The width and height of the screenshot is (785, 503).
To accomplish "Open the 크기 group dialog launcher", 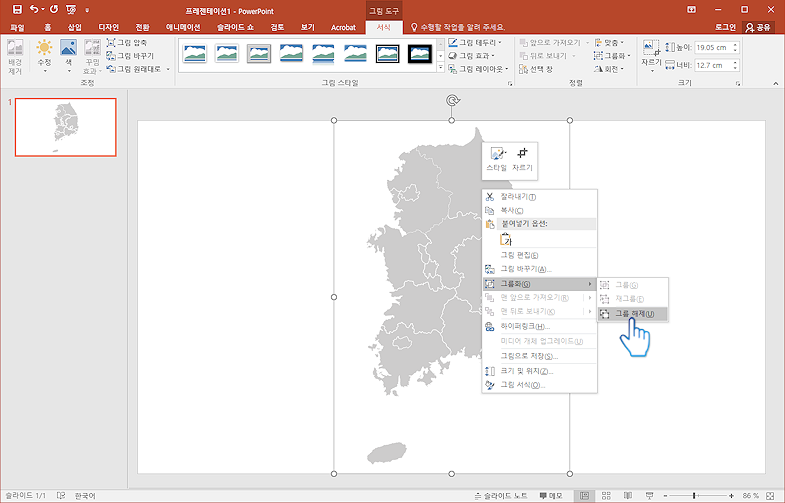I will point(738,84).
